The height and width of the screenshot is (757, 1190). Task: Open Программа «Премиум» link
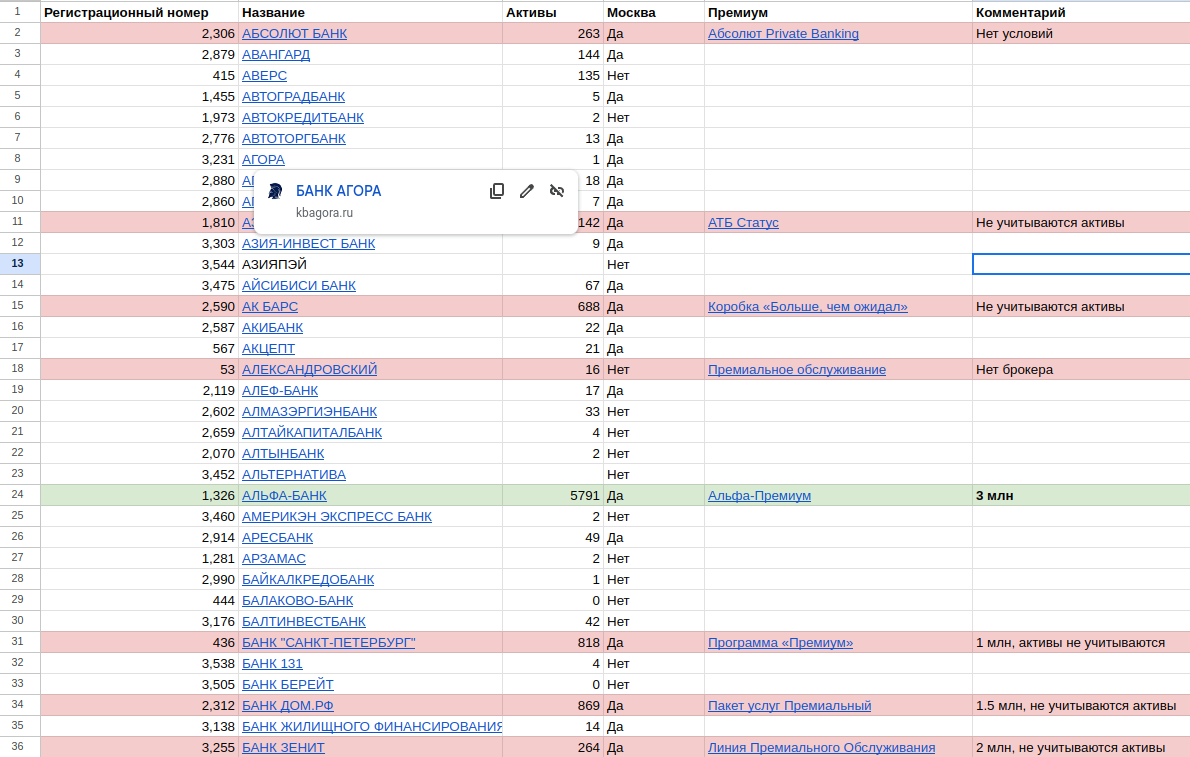point(780,642)
